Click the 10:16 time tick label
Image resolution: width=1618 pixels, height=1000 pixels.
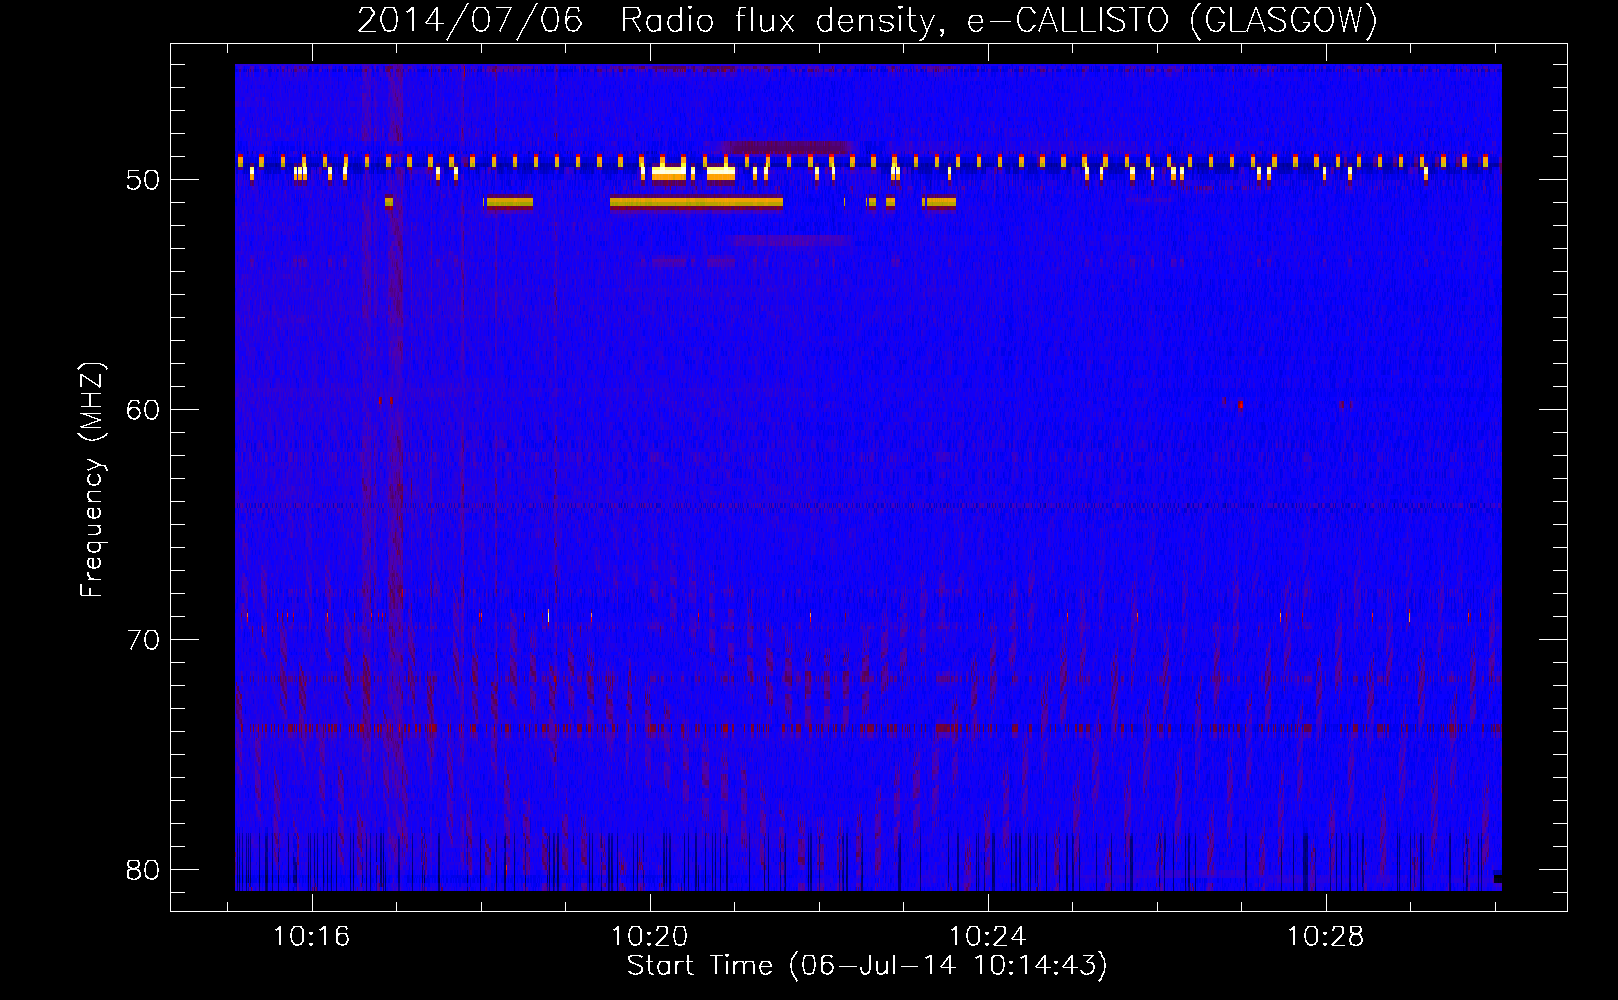(x=311, y=937)
